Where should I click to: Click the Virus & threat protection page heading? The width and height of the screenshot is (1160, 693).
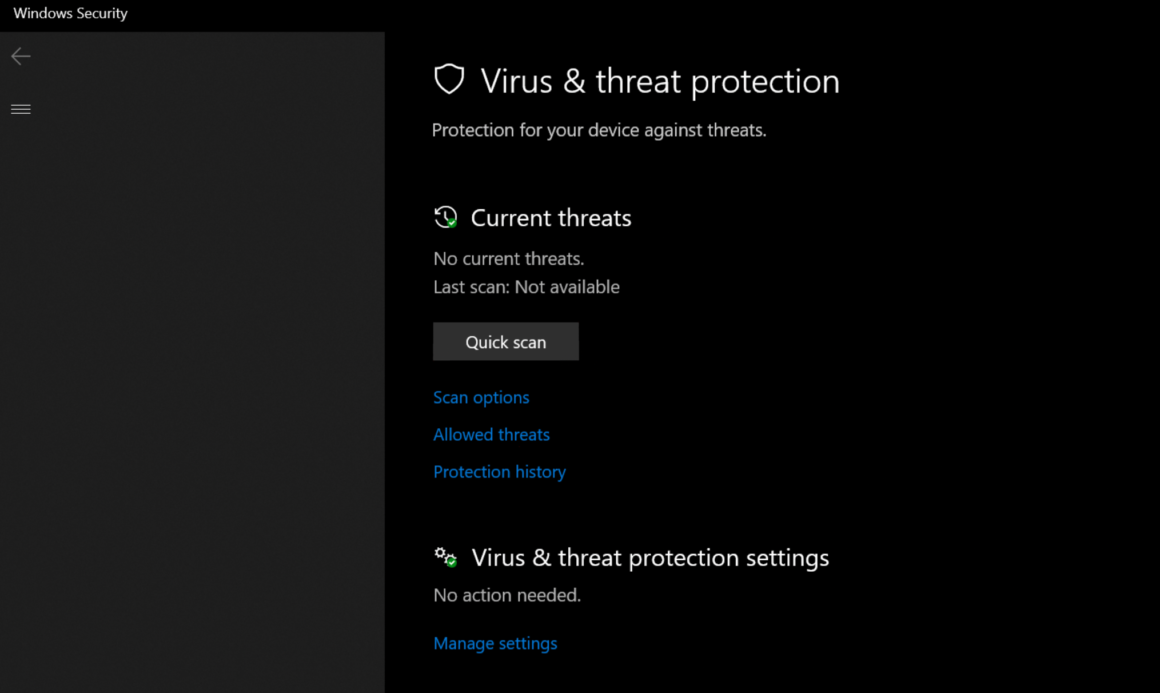tap(660, 81)
